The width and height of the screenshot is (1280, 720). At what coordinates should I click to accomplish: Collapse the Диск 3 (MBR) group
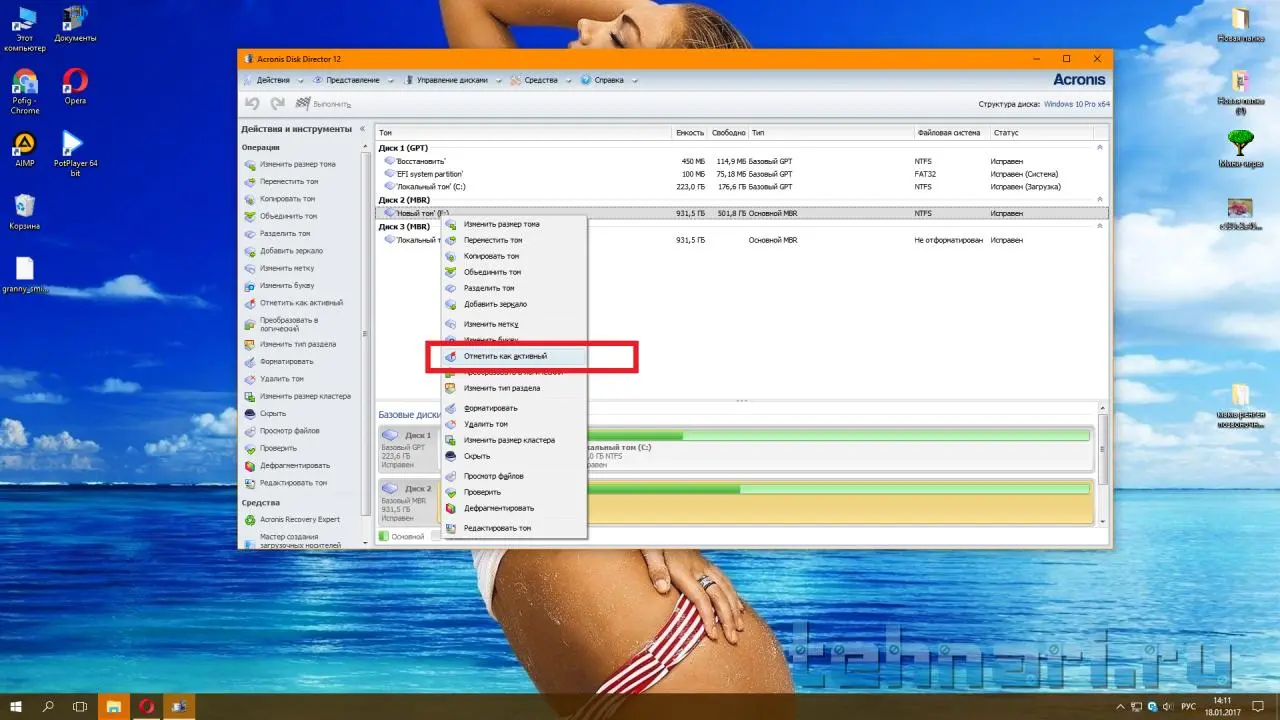click(1101, 227)
